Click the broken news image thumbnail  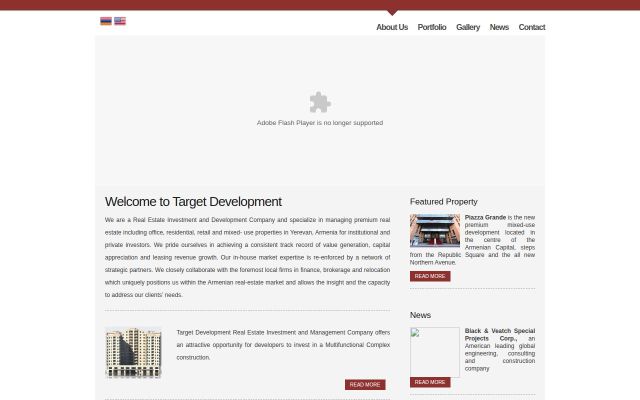(435, 352)
